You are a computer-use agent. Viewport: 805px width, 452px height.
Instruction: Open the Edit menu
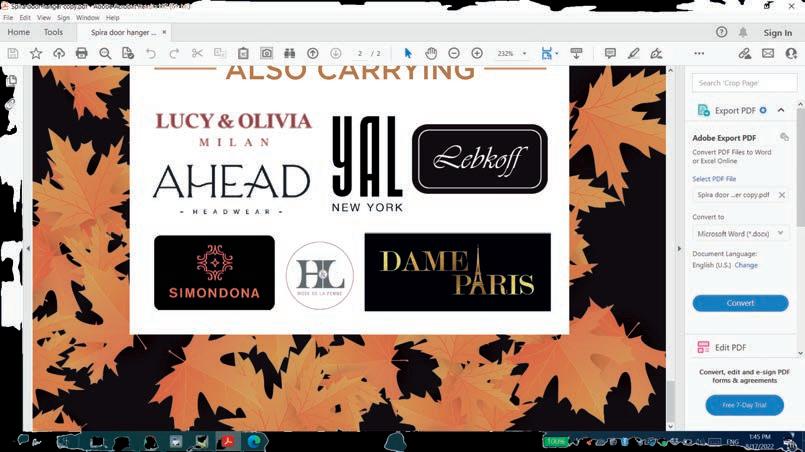tap(25, 17)
